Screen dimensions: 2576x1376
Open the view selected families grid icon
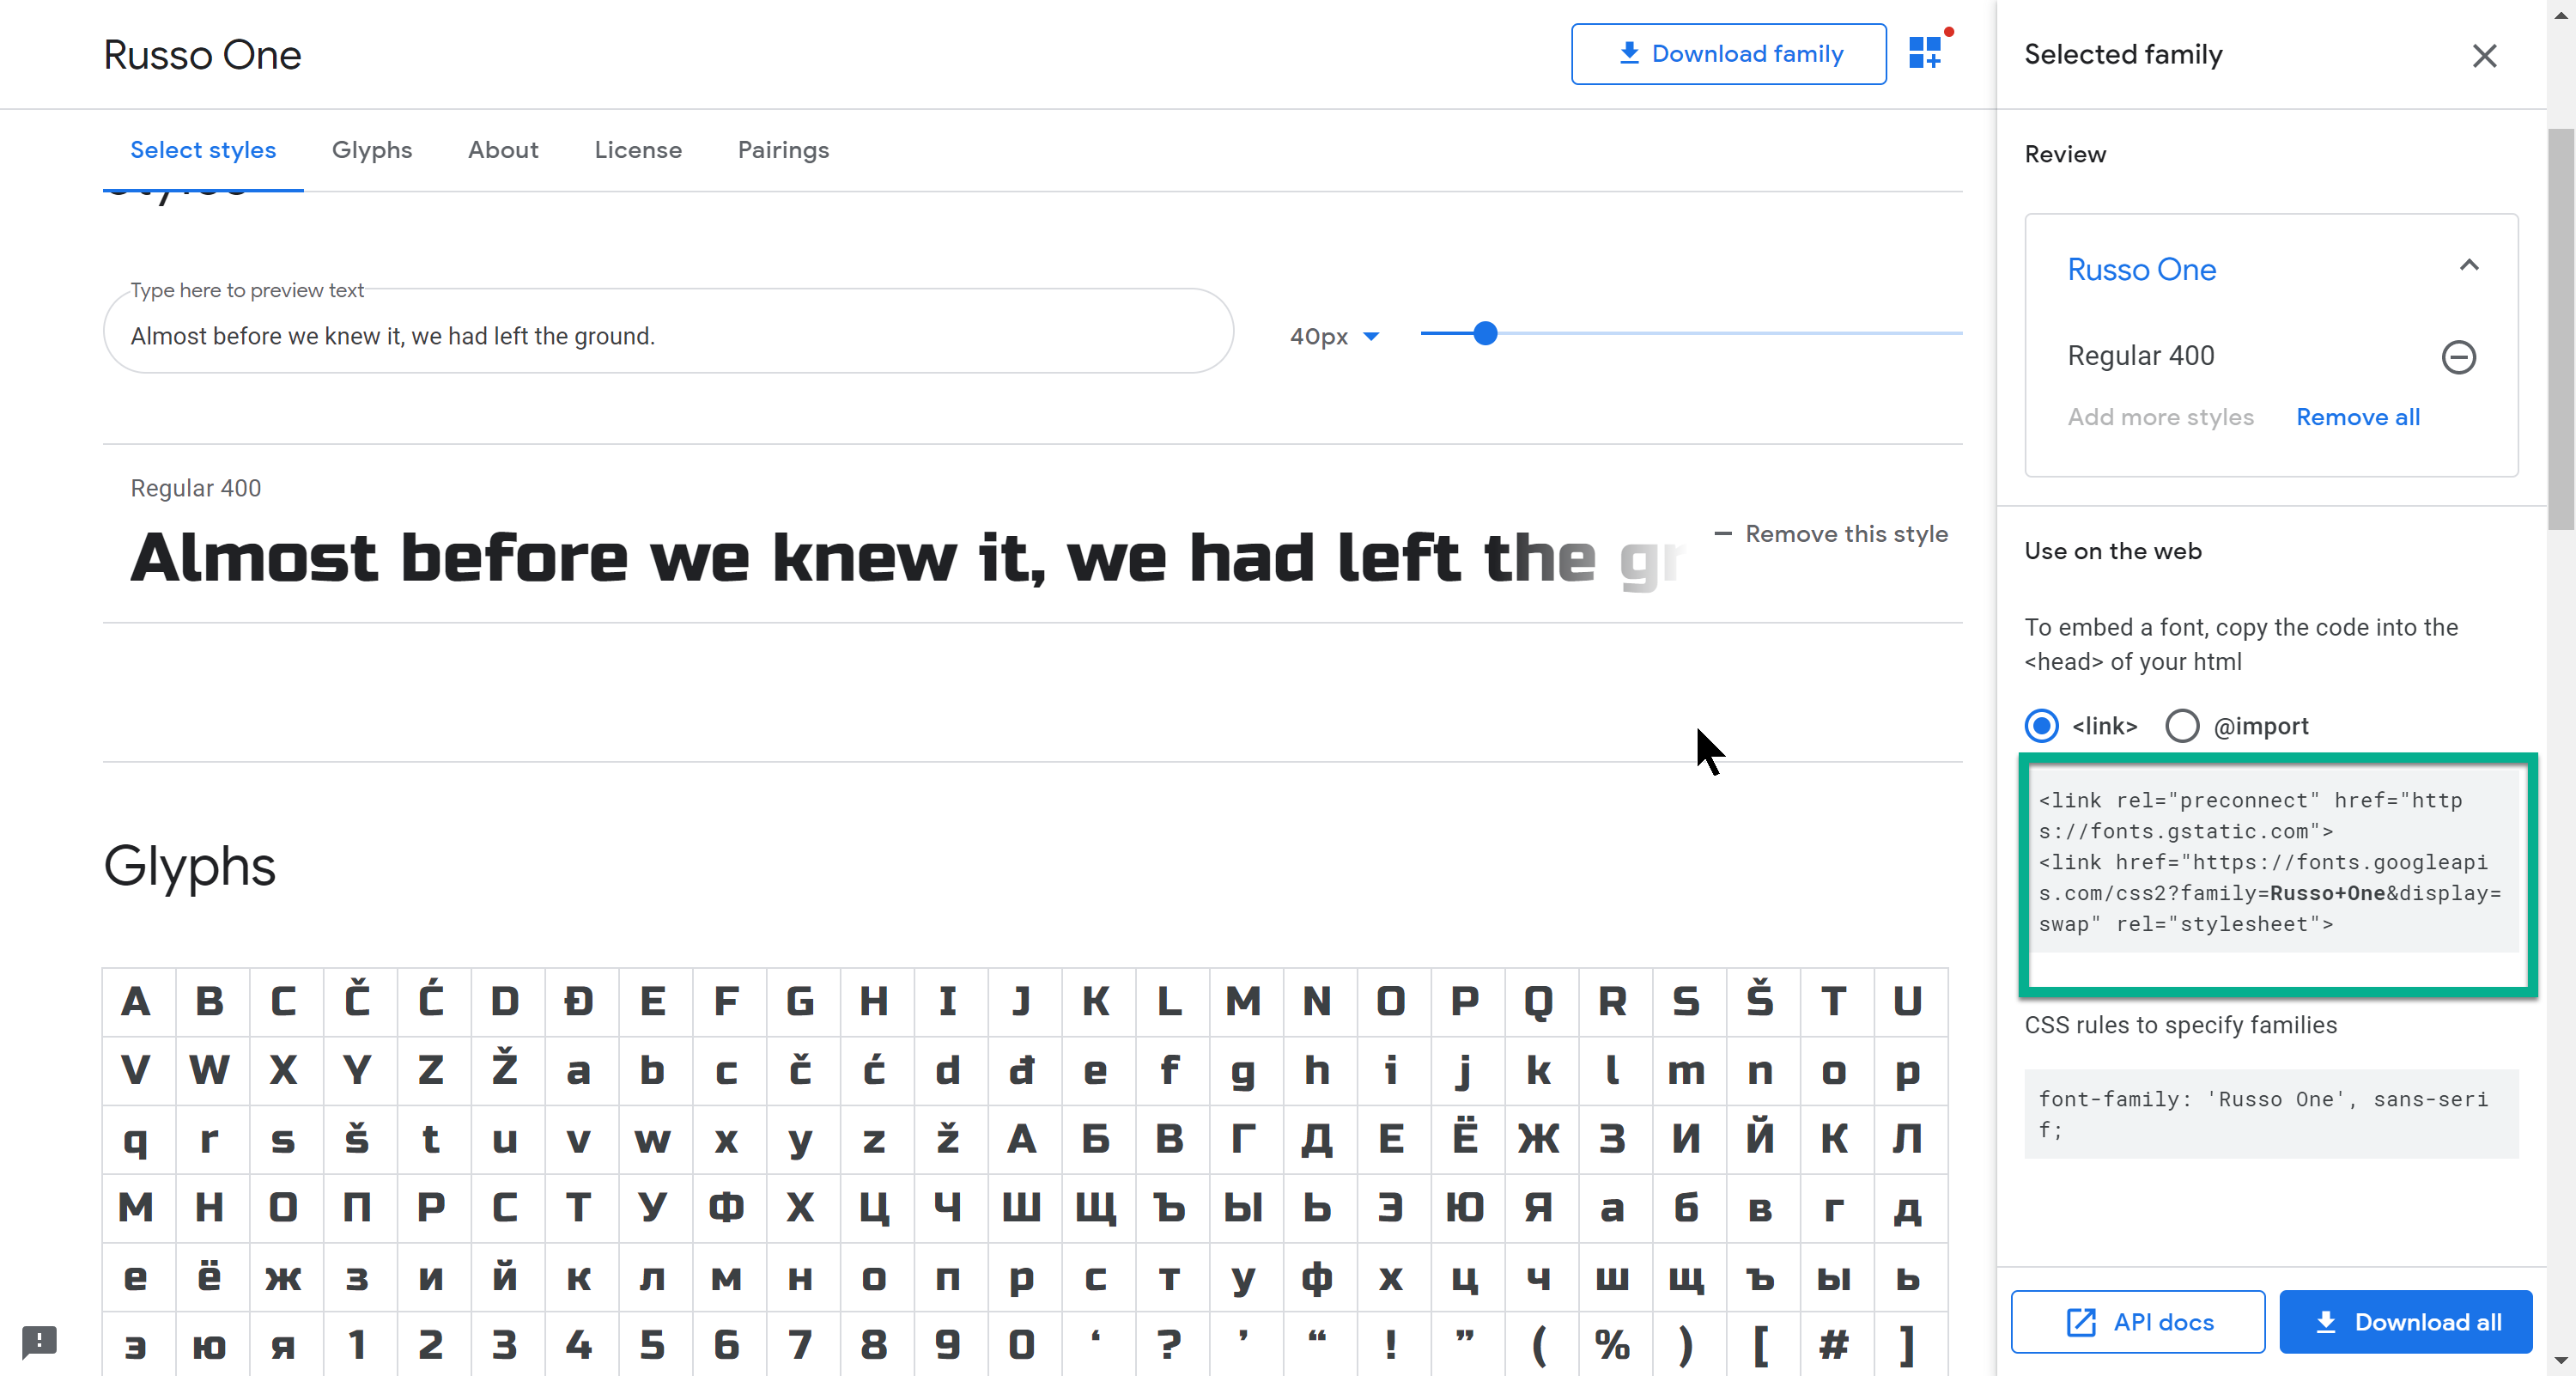pos(1926,53)
